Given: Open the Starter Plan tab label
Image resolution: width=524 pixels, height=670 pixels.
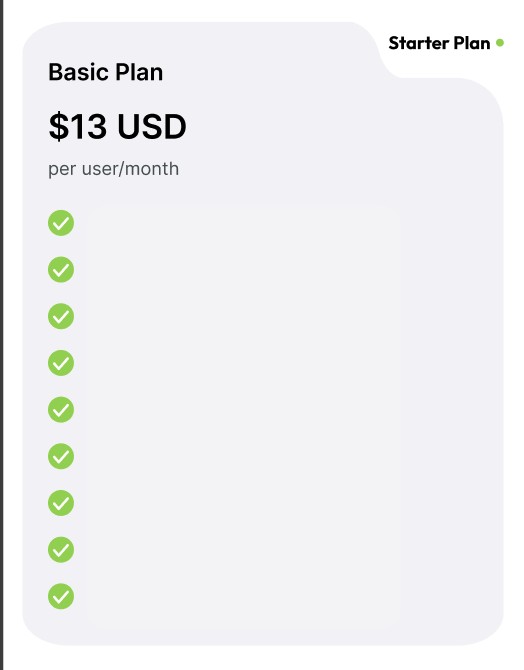Looking at the screenshot, I should 439,43.
